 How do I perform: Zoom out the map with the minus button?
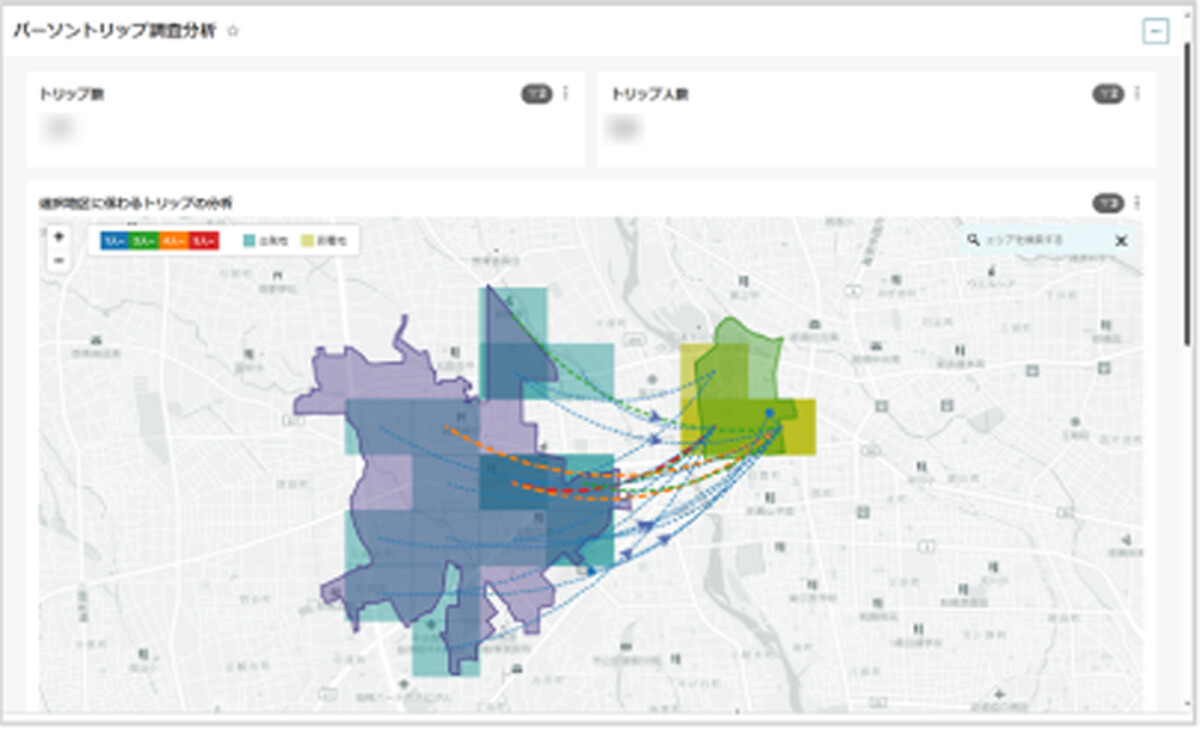pyautogui.click(x=59, y=260)
